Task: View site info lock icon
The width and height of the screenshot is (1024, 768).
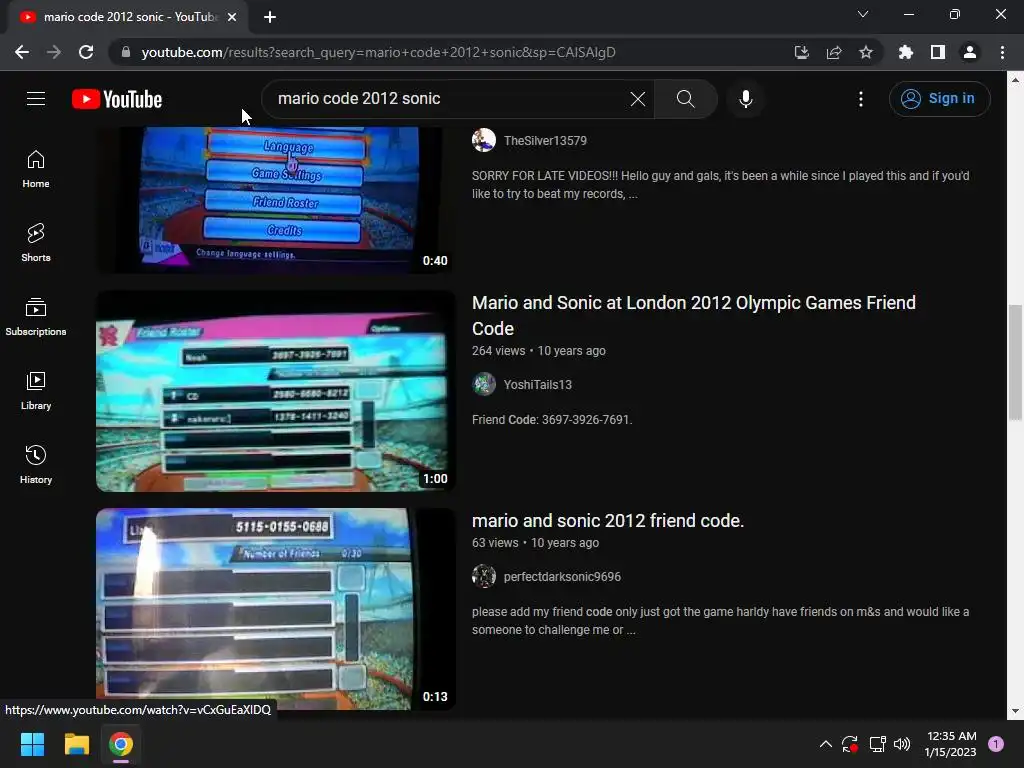Action: point(126,52)
